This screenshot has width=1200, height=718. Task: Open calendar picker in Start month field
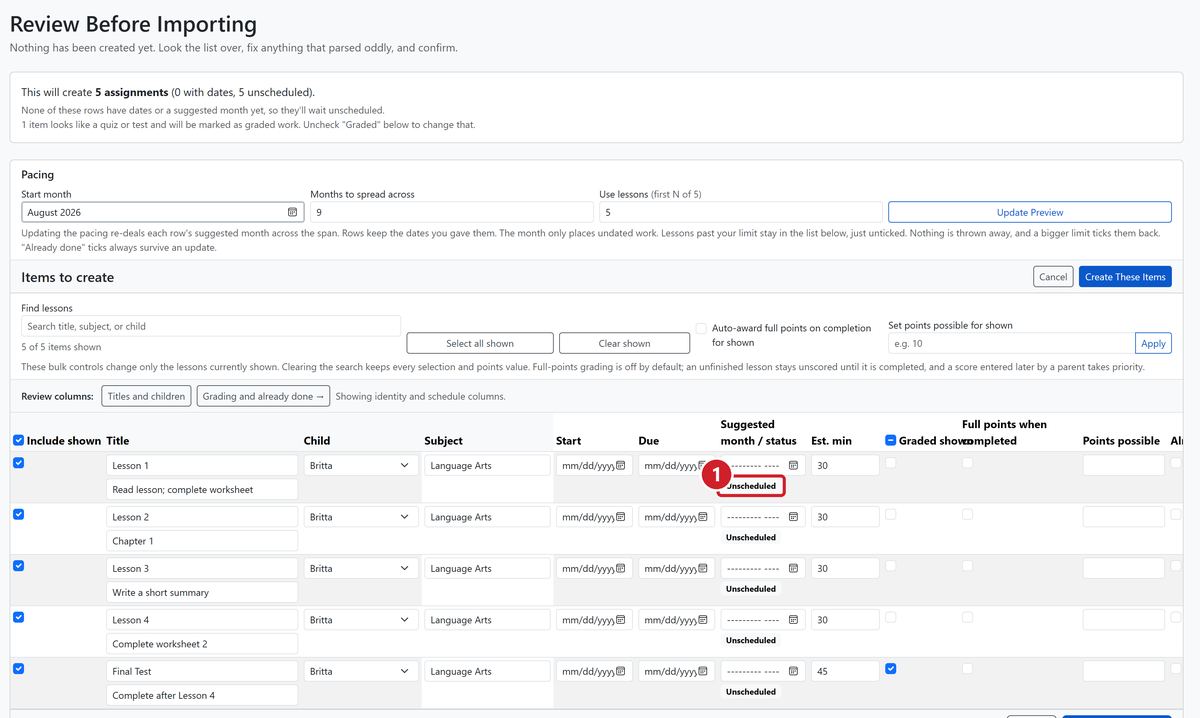[x=292, y=212]
